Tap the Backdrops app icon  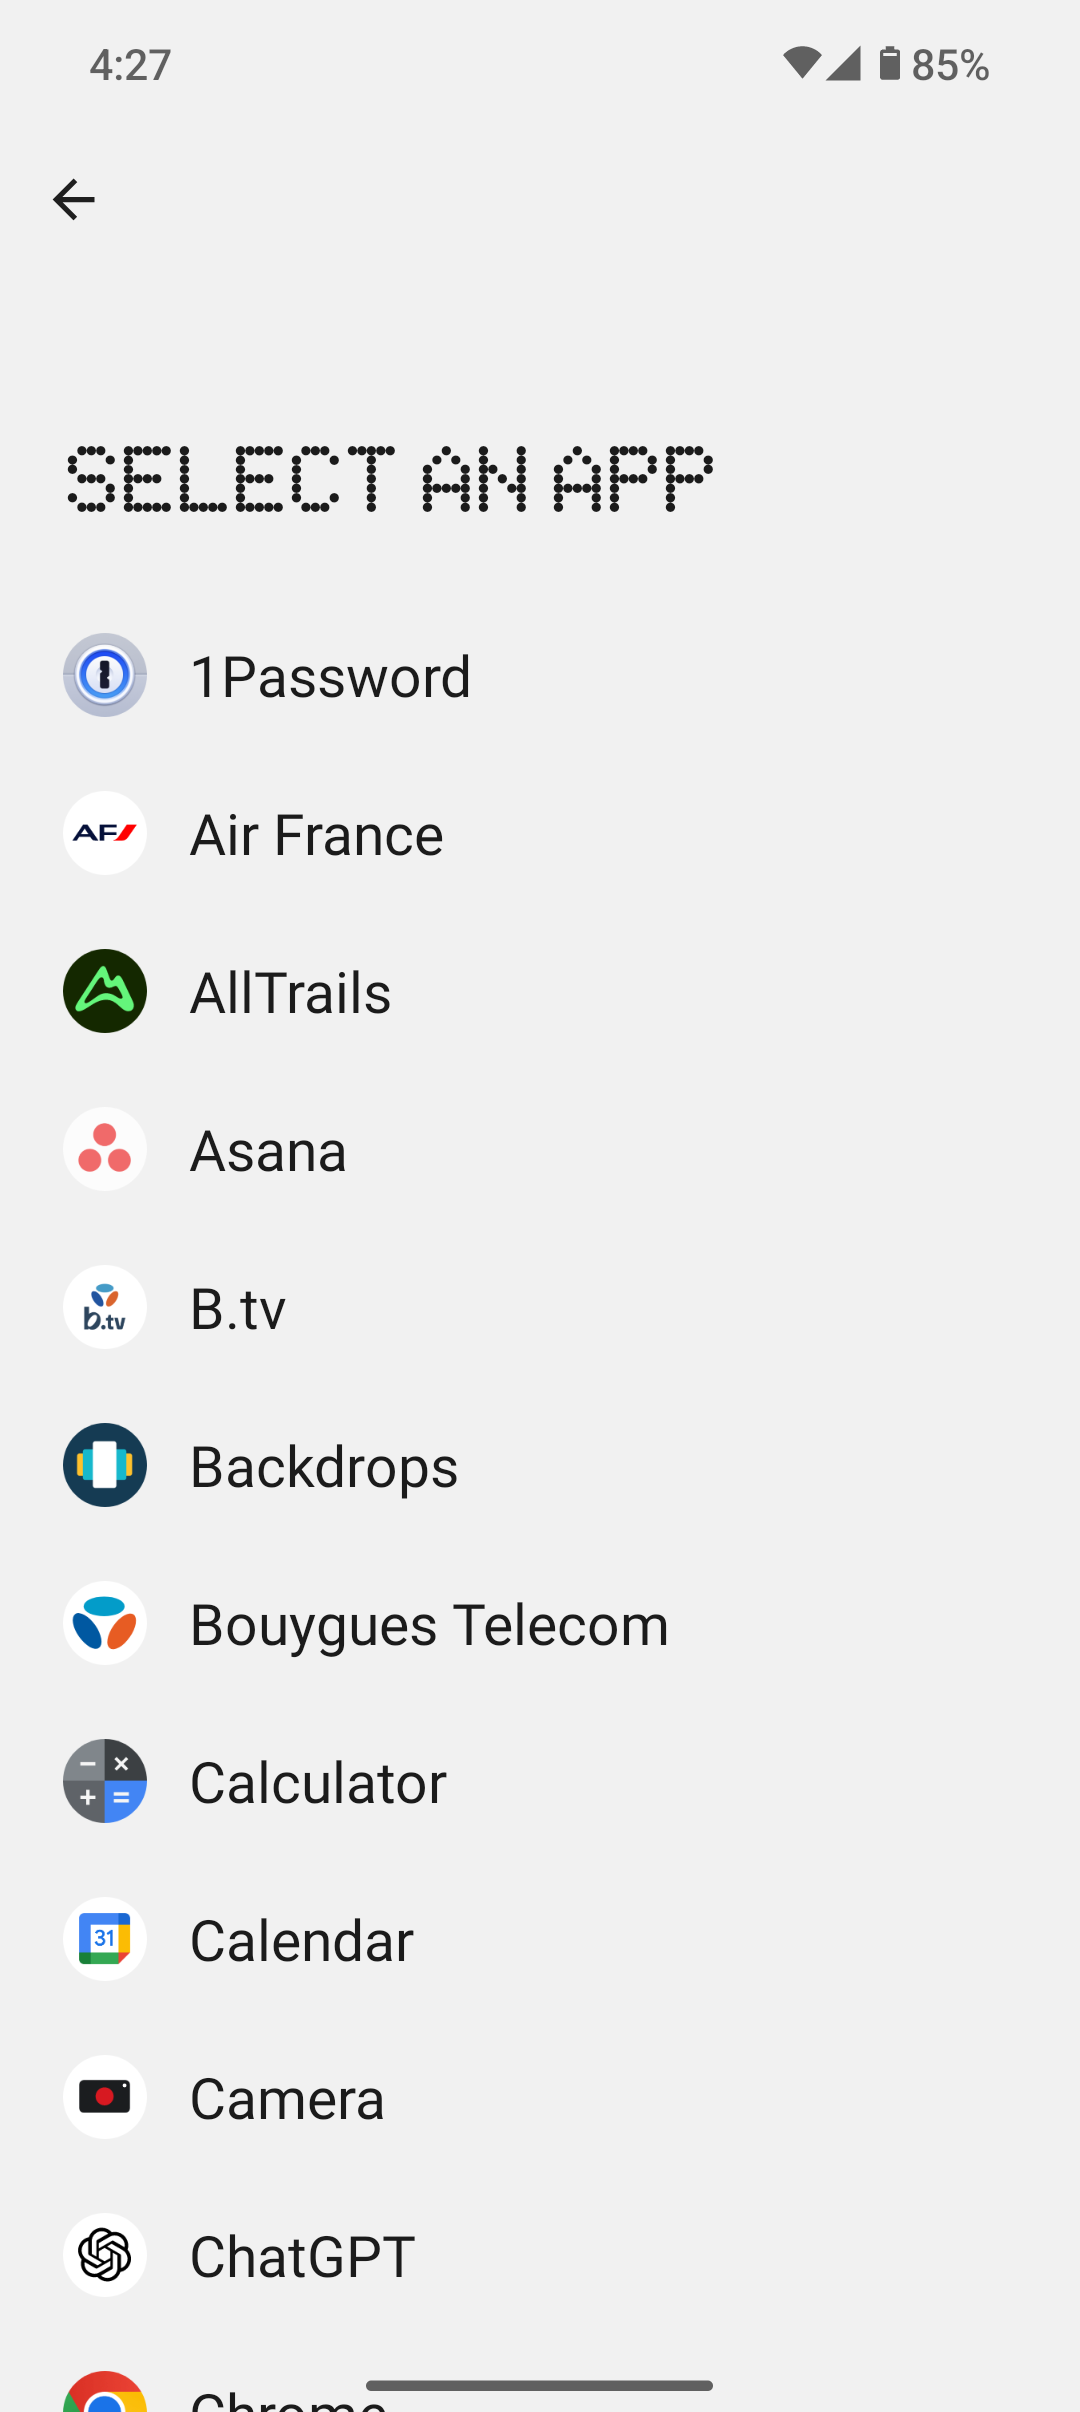coord(105,1465)
